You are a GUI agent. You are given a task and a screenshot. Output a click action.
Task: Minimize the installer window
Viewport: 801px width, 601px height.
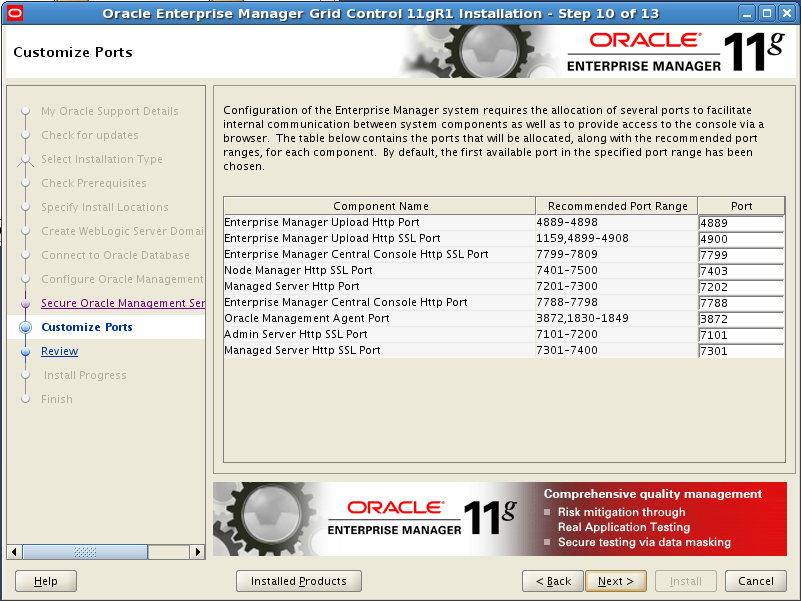click(747, 13)
